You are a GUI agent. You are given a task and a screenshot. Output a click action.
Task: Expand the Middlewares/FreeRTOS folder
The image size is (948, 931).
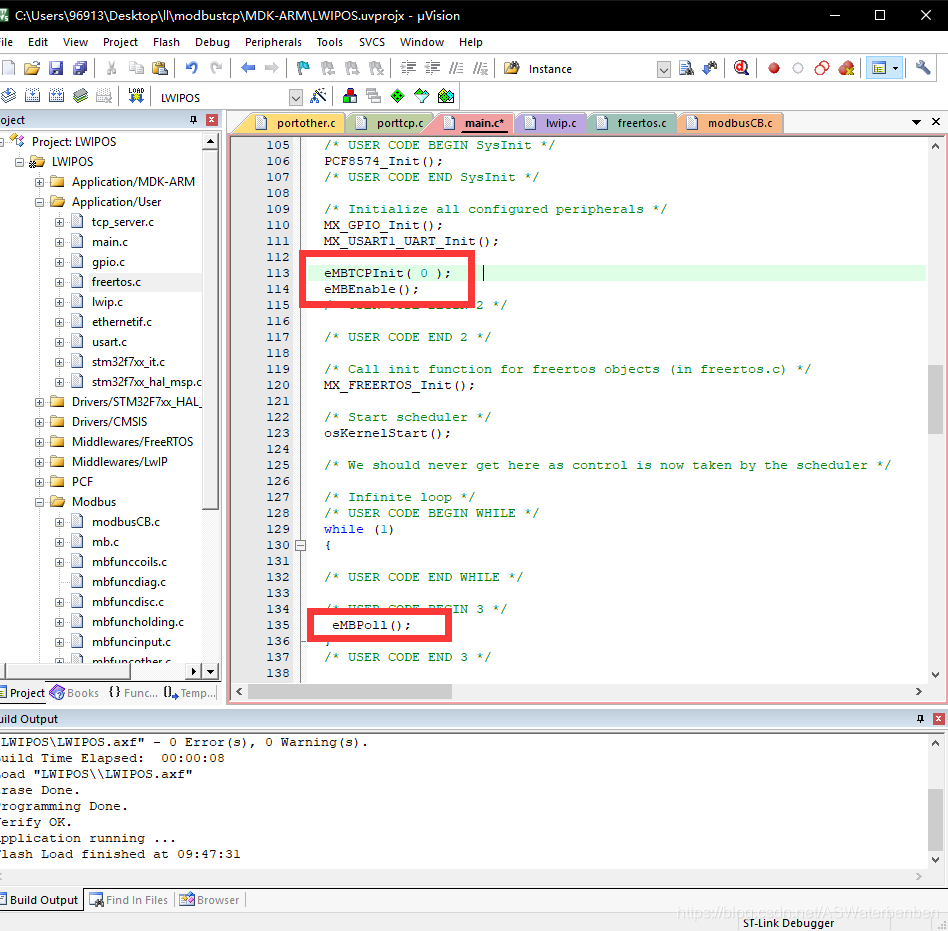(x=39, y=442)
